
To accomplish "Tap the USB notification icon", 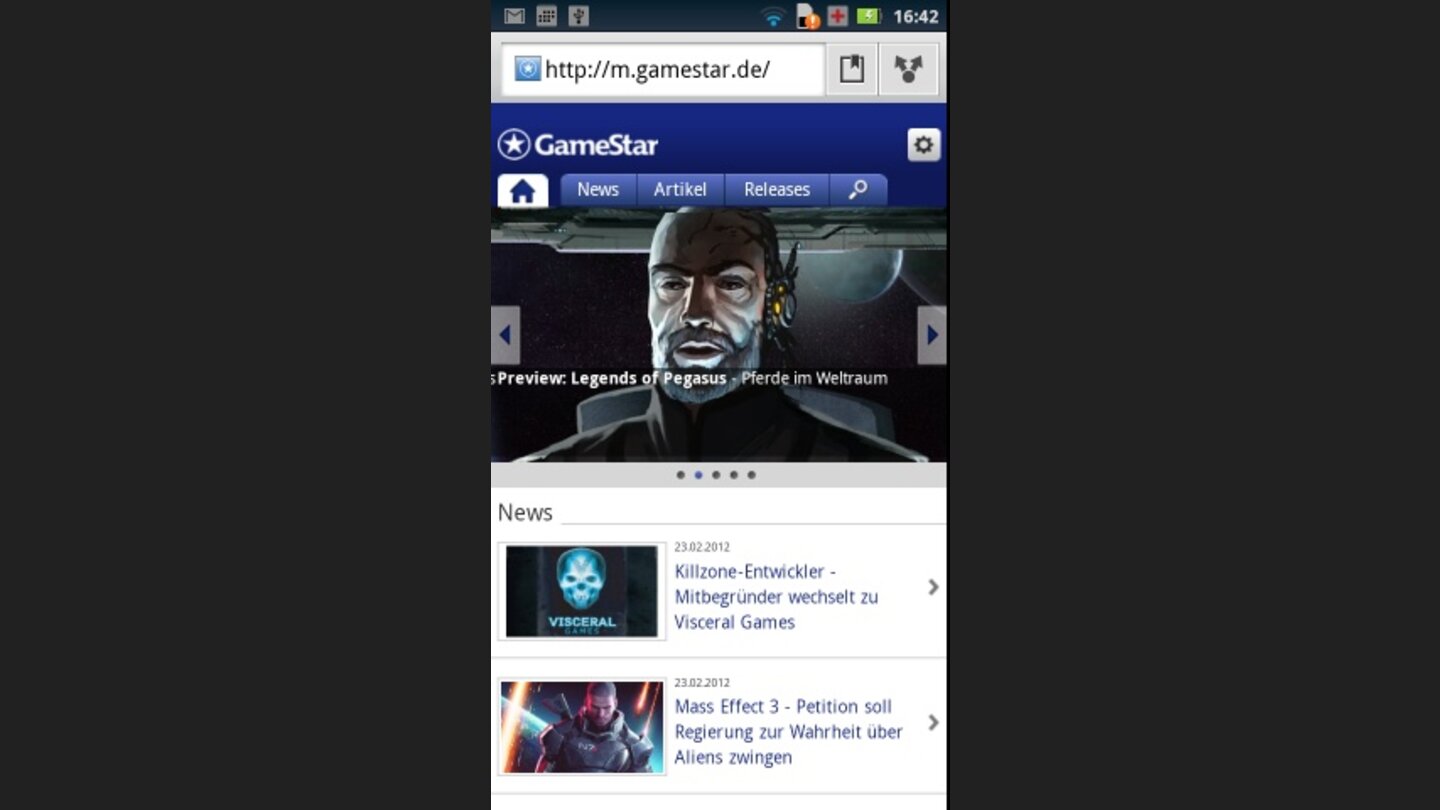I will (578, 16).
